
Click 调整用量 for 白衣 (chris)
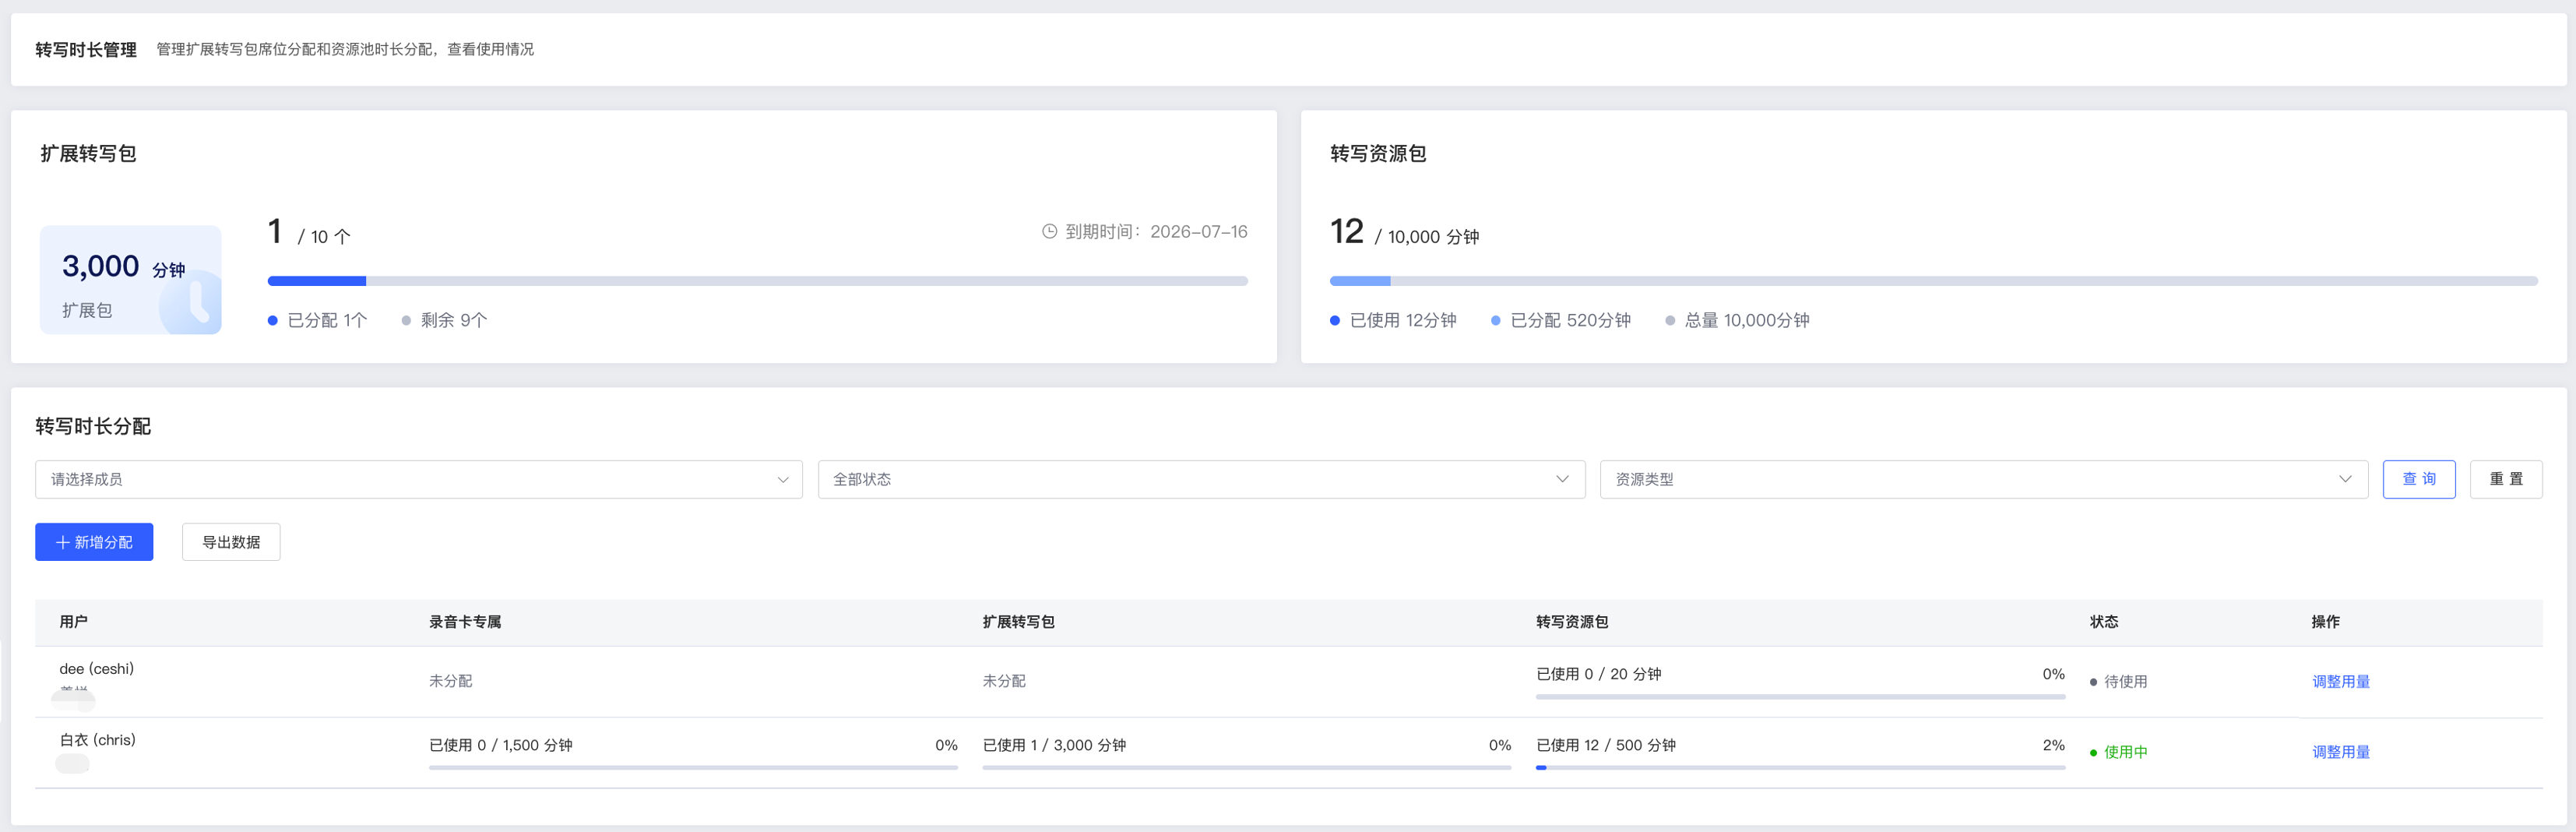coord(2341,752)
